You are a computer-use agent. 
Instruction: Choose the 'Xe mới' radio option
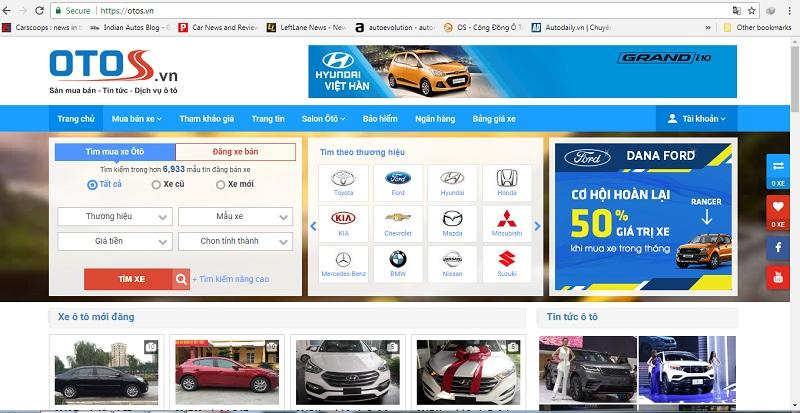219,184
